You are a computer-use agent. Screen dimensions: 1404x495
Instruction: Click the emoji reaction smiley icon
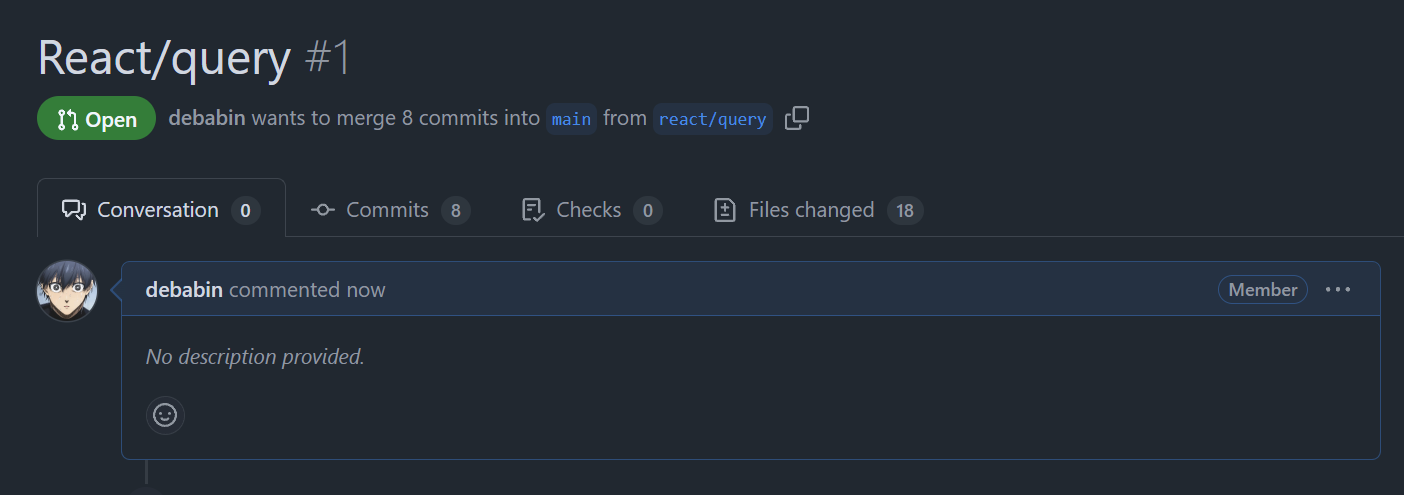coord(165,414)
